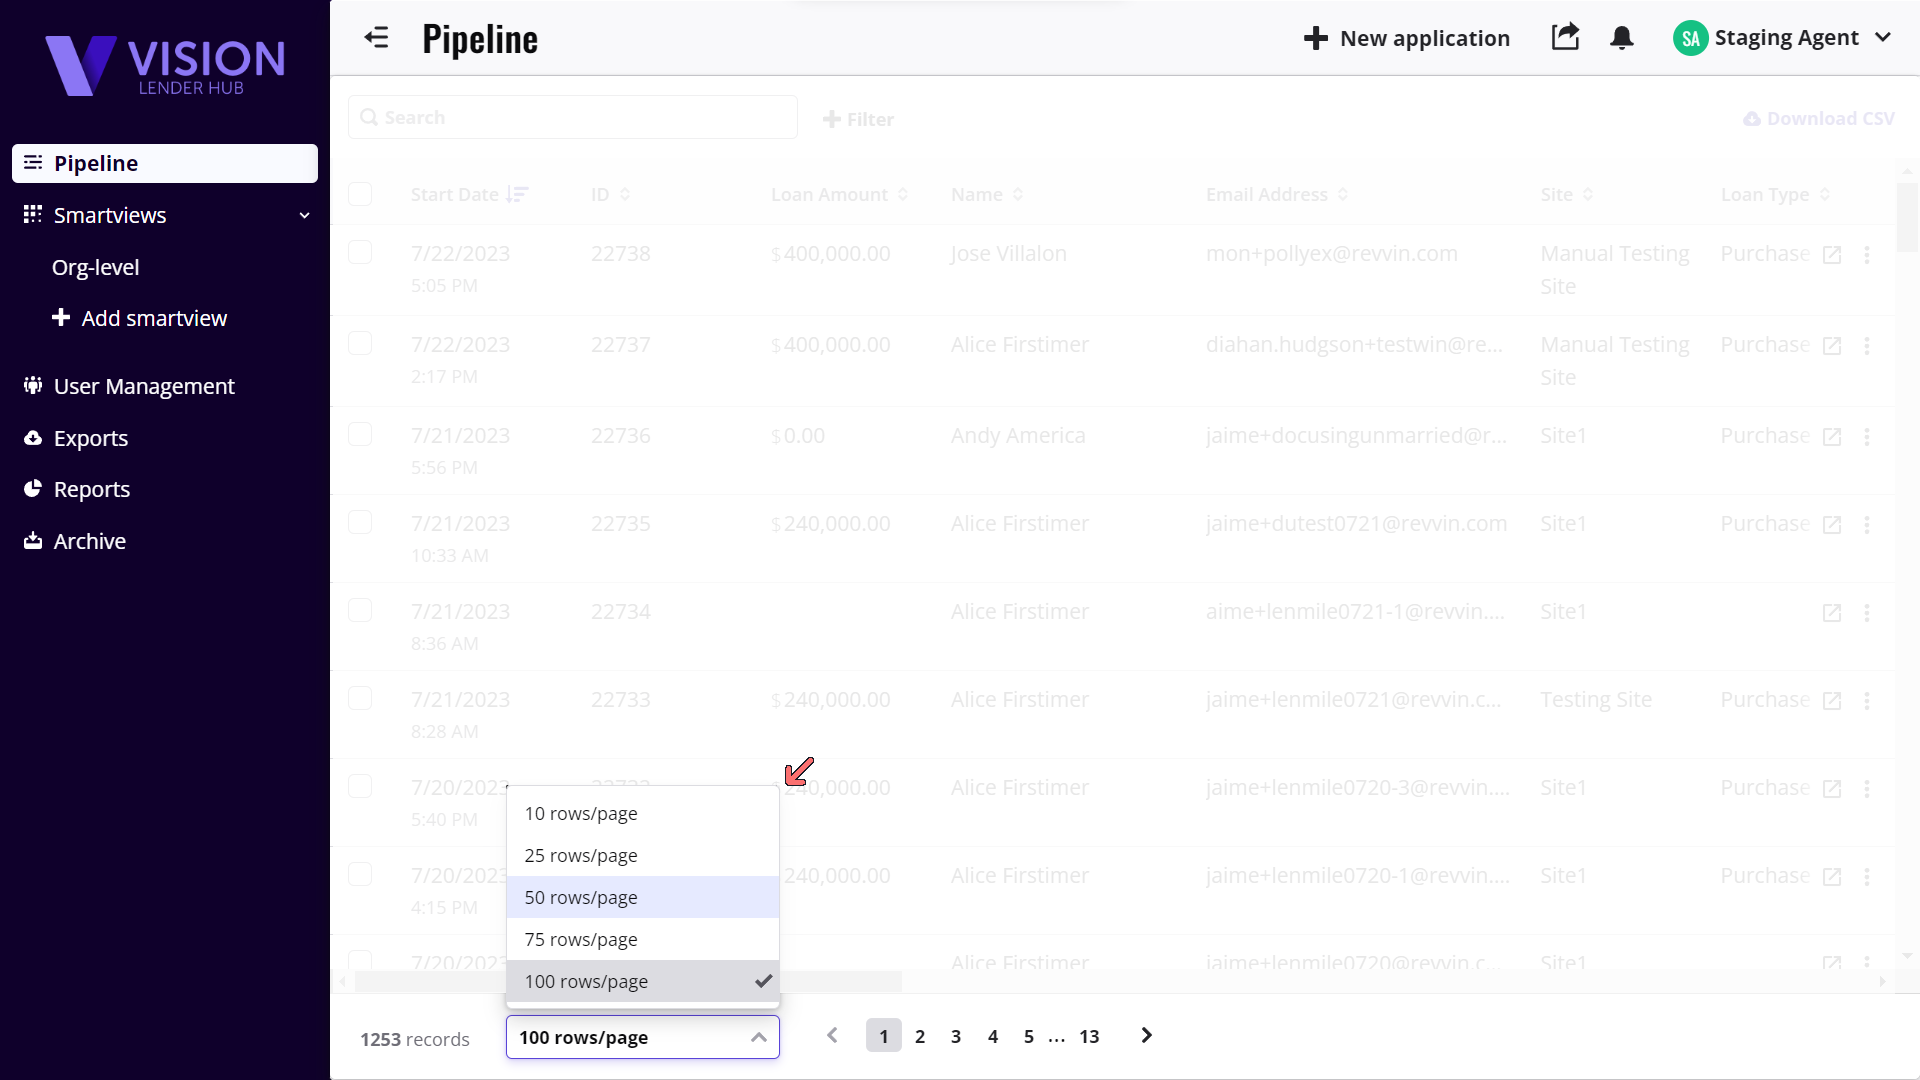This screenshot has height=1080, width=1920.
Task: Toggle the select-all header checkbox
Action: [360, 194]
